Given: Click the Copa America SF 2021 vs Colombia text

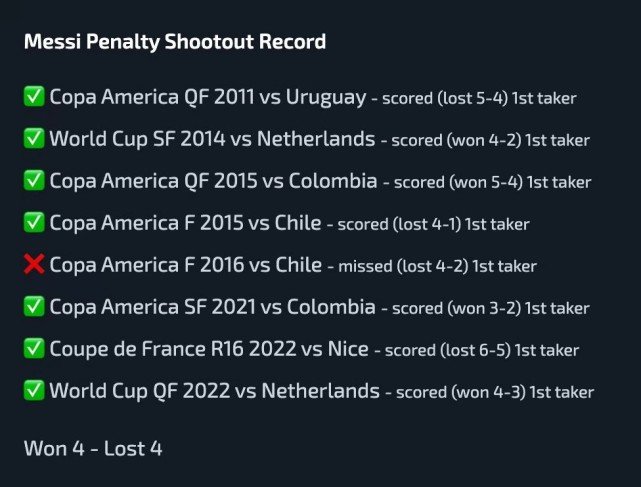Looking at the screenshot, I should tap(212, 307).
